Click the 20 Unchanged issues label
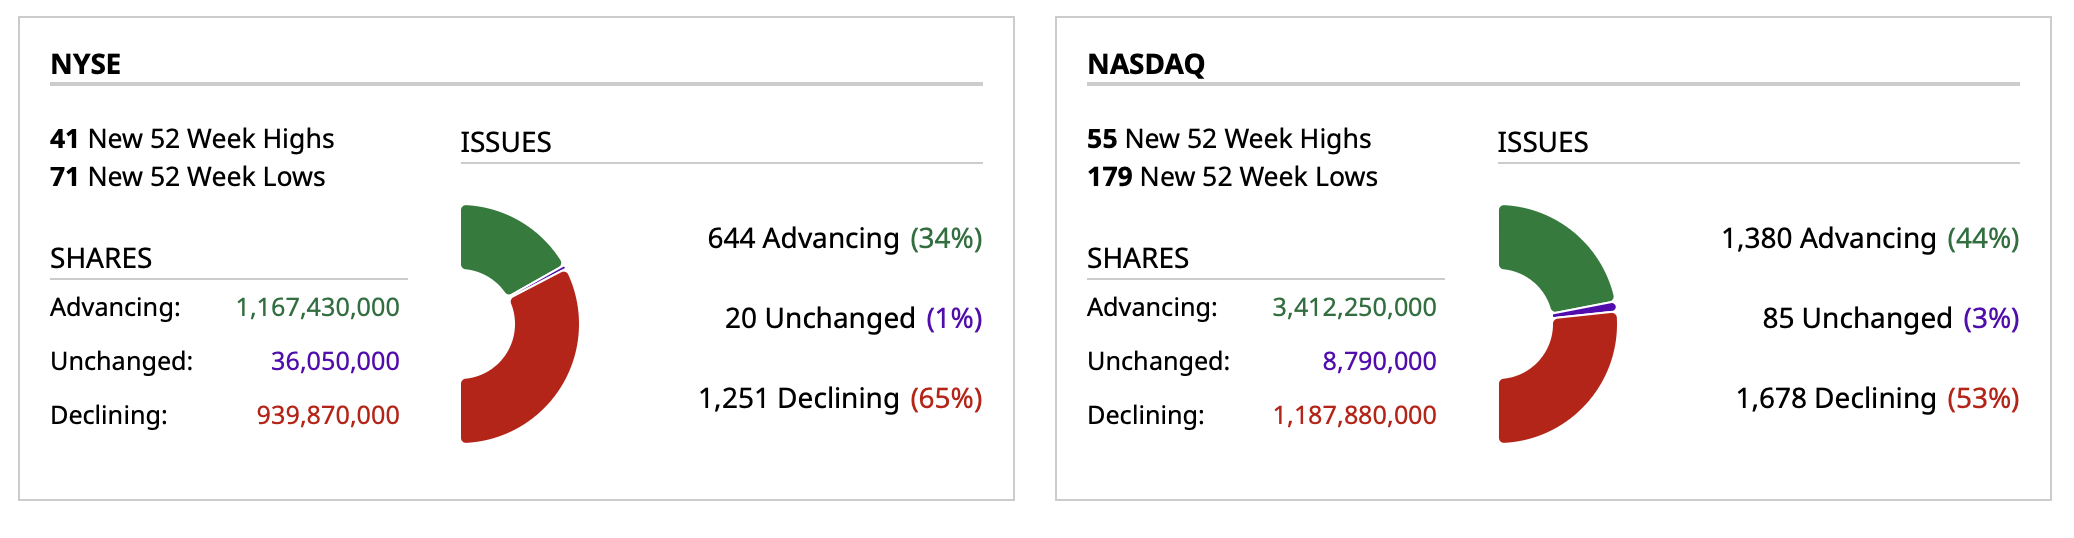This screenshot has width=2074, height=538. 853,318
